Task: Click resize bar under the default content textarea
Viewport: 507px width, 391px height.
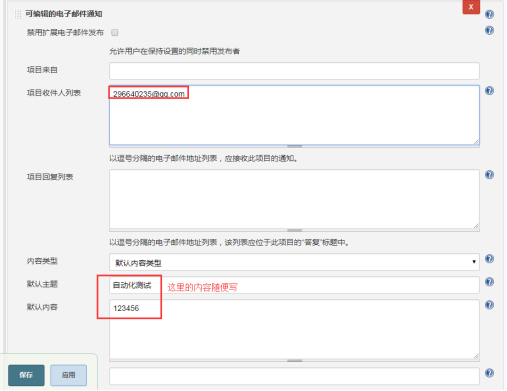Action: (x=294, y=360)
